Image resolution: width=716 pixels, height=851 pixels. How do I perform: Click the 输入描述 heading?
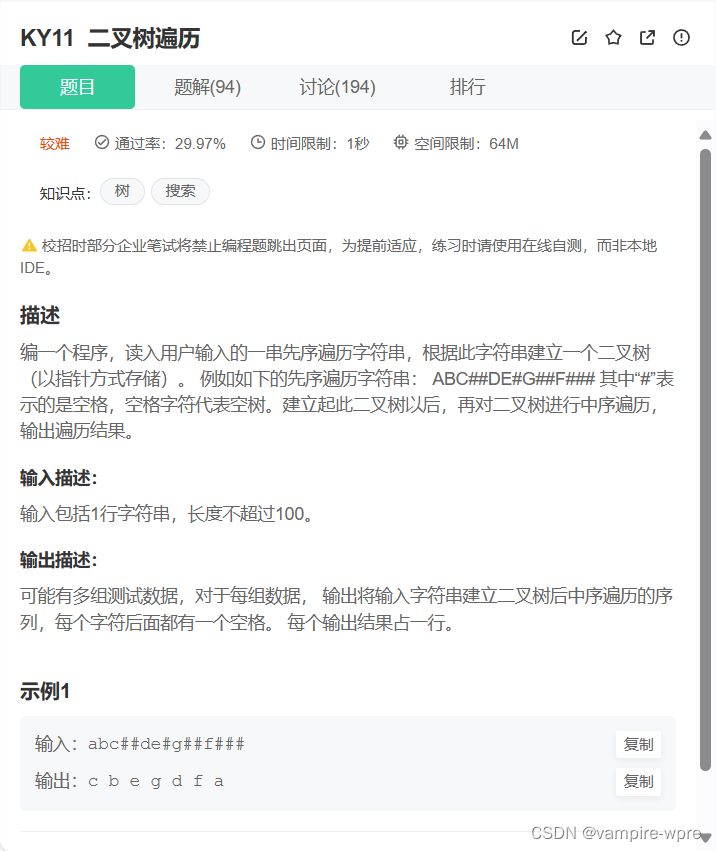[59, 478]
